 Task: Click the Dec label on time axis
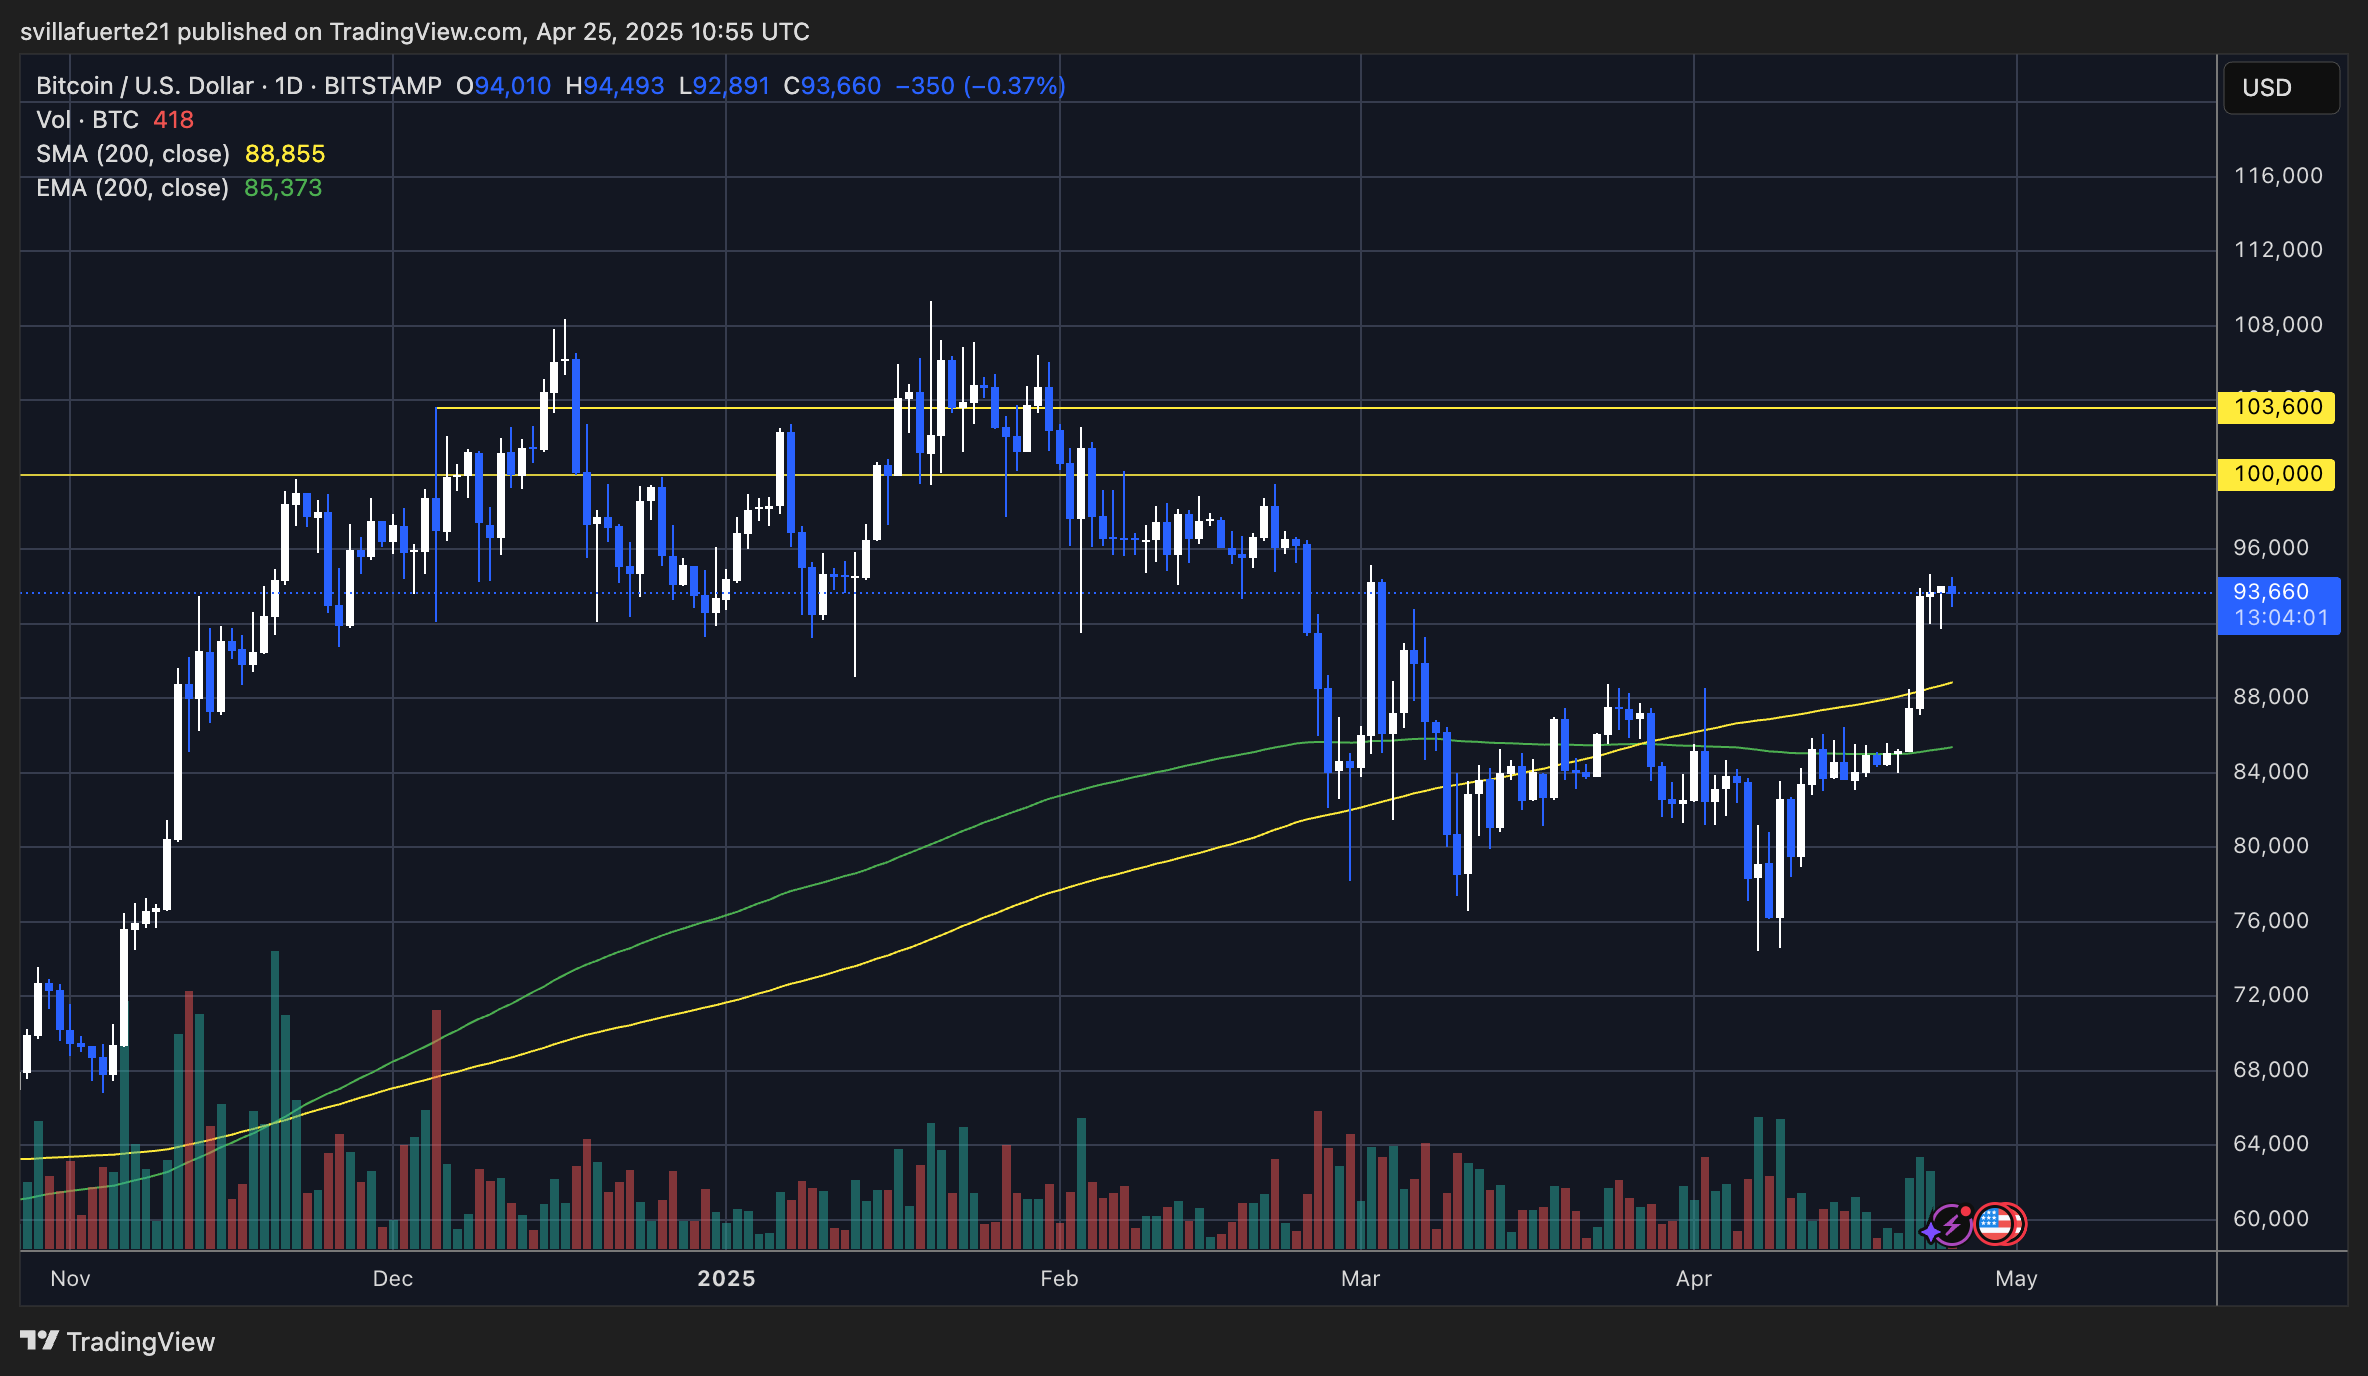[x=392, y=1278]
